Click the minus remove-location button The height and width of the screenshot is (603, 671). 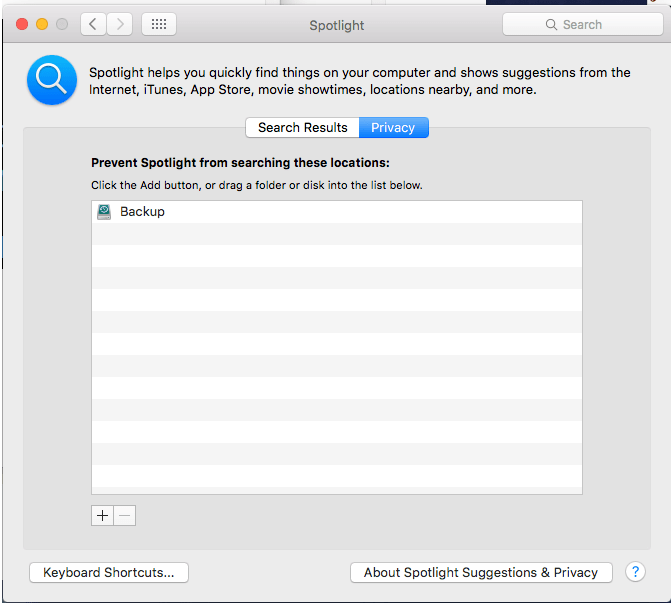tap(125, 515)
